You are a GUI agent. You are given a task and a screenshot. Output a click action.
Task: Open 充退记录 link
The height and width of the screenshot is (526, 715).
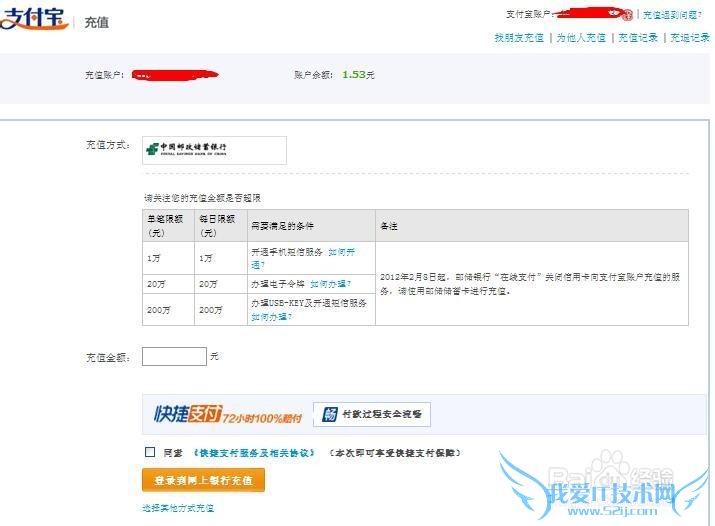click(690, 37)
